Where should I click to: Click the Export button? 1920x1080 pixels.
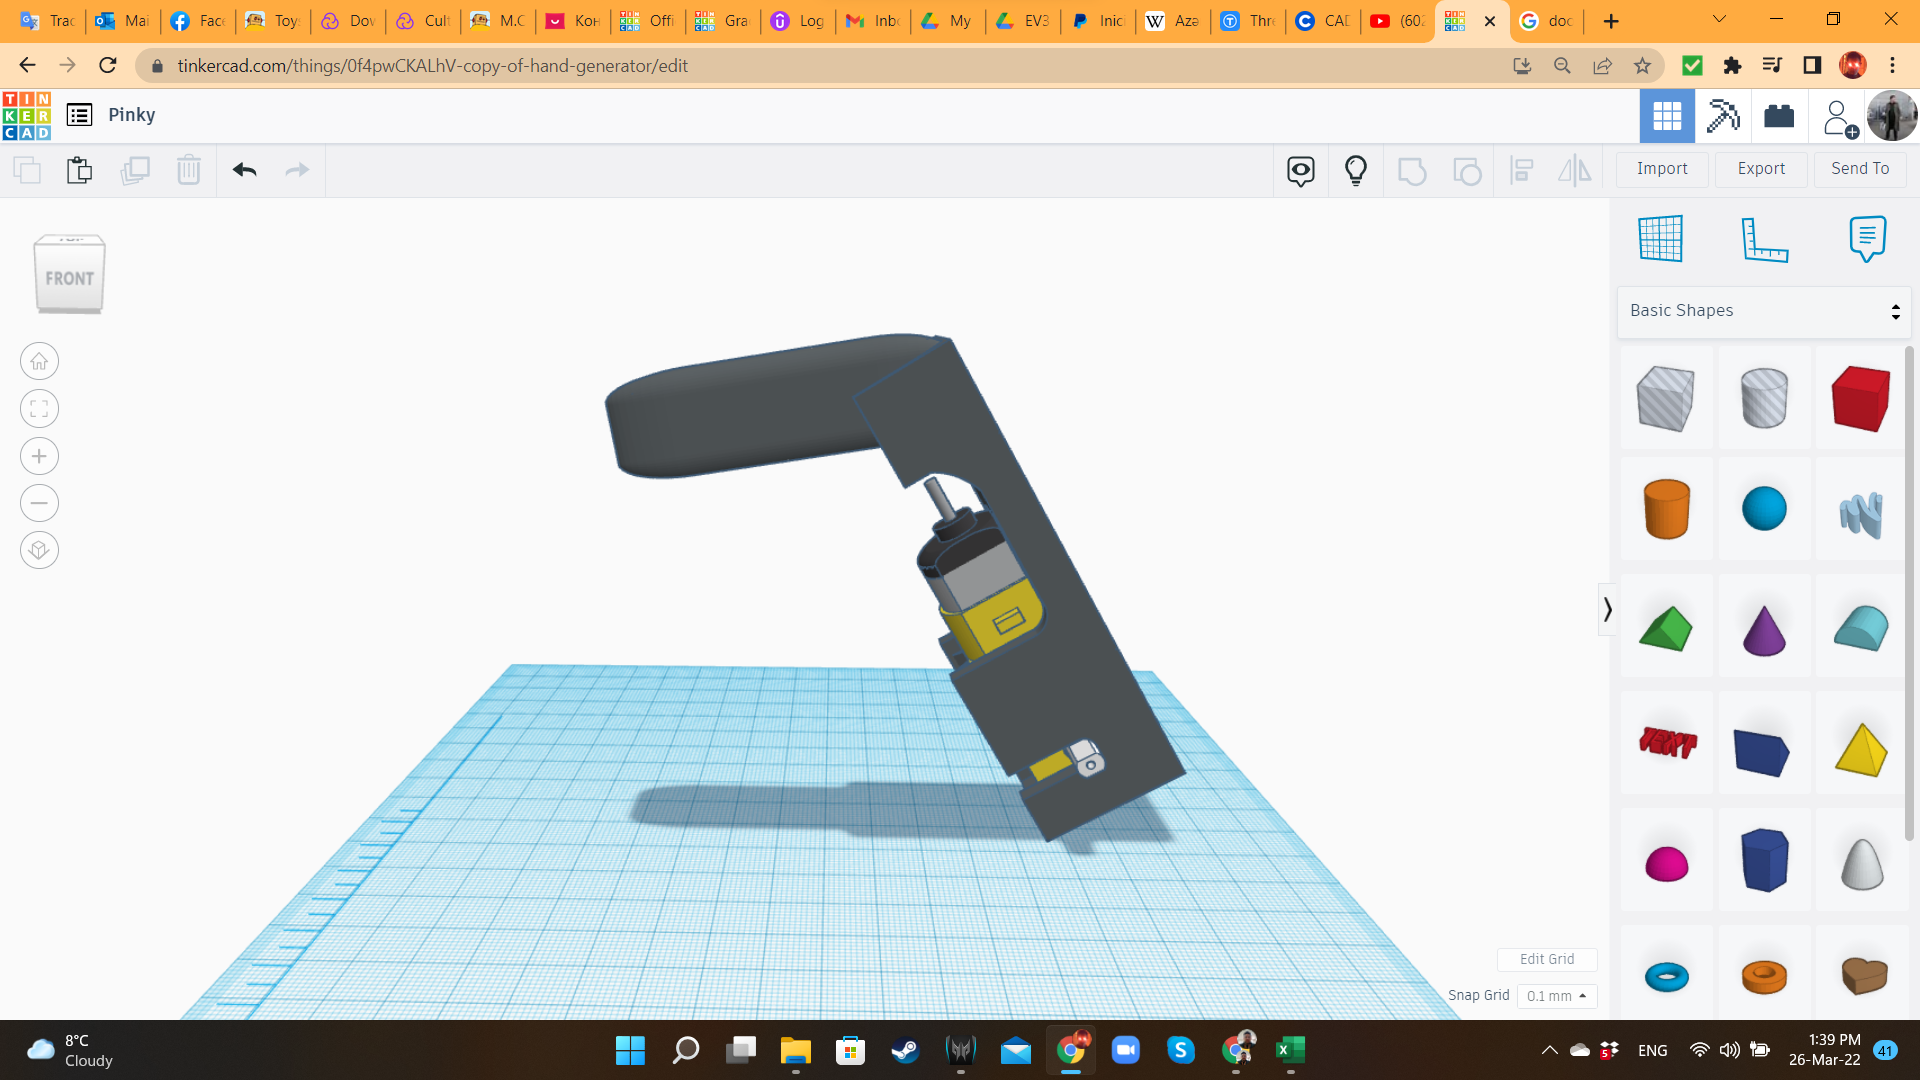(1761, 169)
